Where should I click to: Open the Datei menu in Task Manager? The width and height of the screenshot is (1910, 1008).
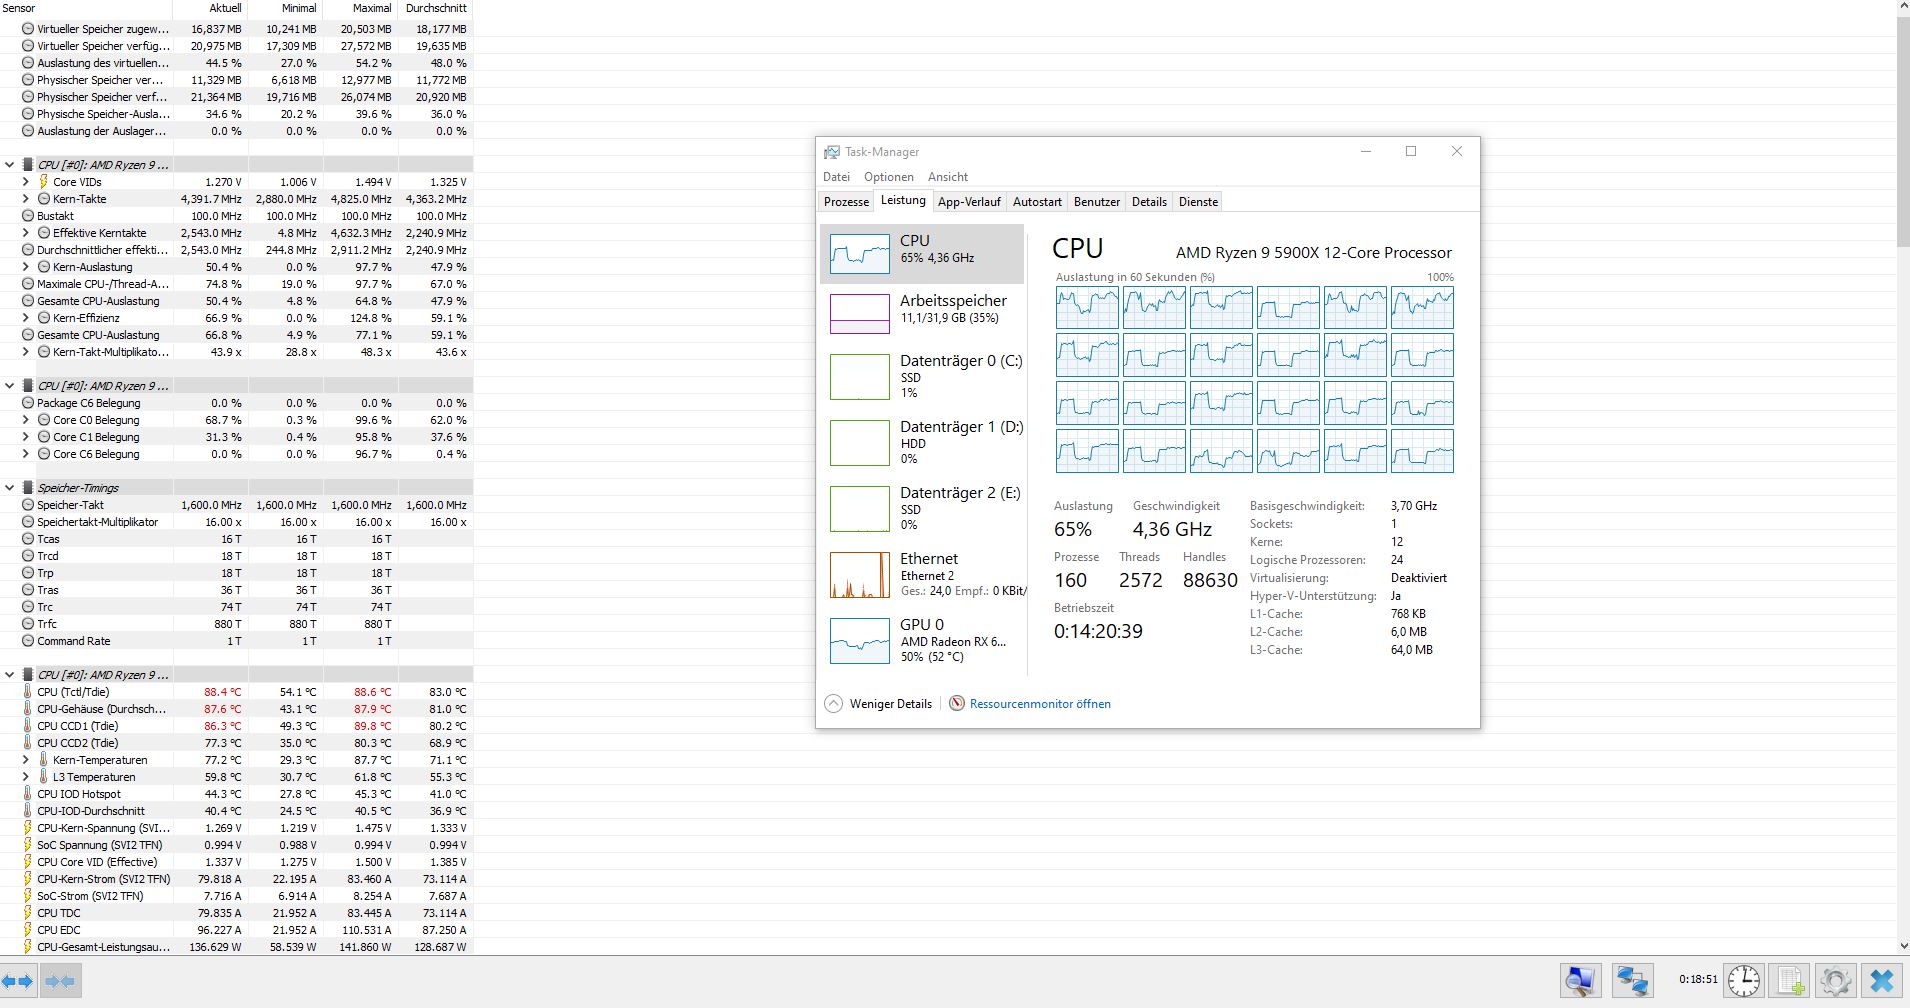(836, 177)
